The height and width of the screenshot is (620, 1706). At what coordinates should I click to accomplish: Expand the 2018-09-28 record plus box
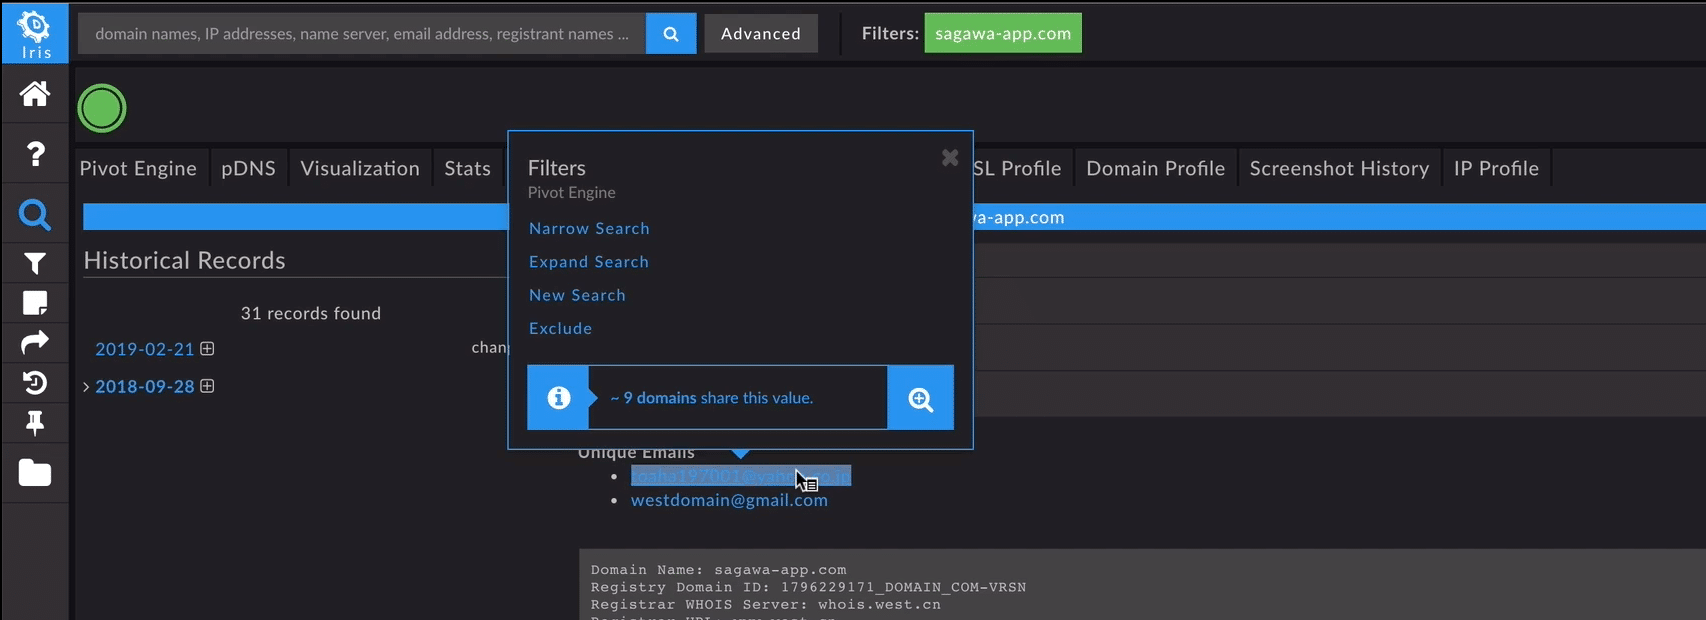(207, 386)
